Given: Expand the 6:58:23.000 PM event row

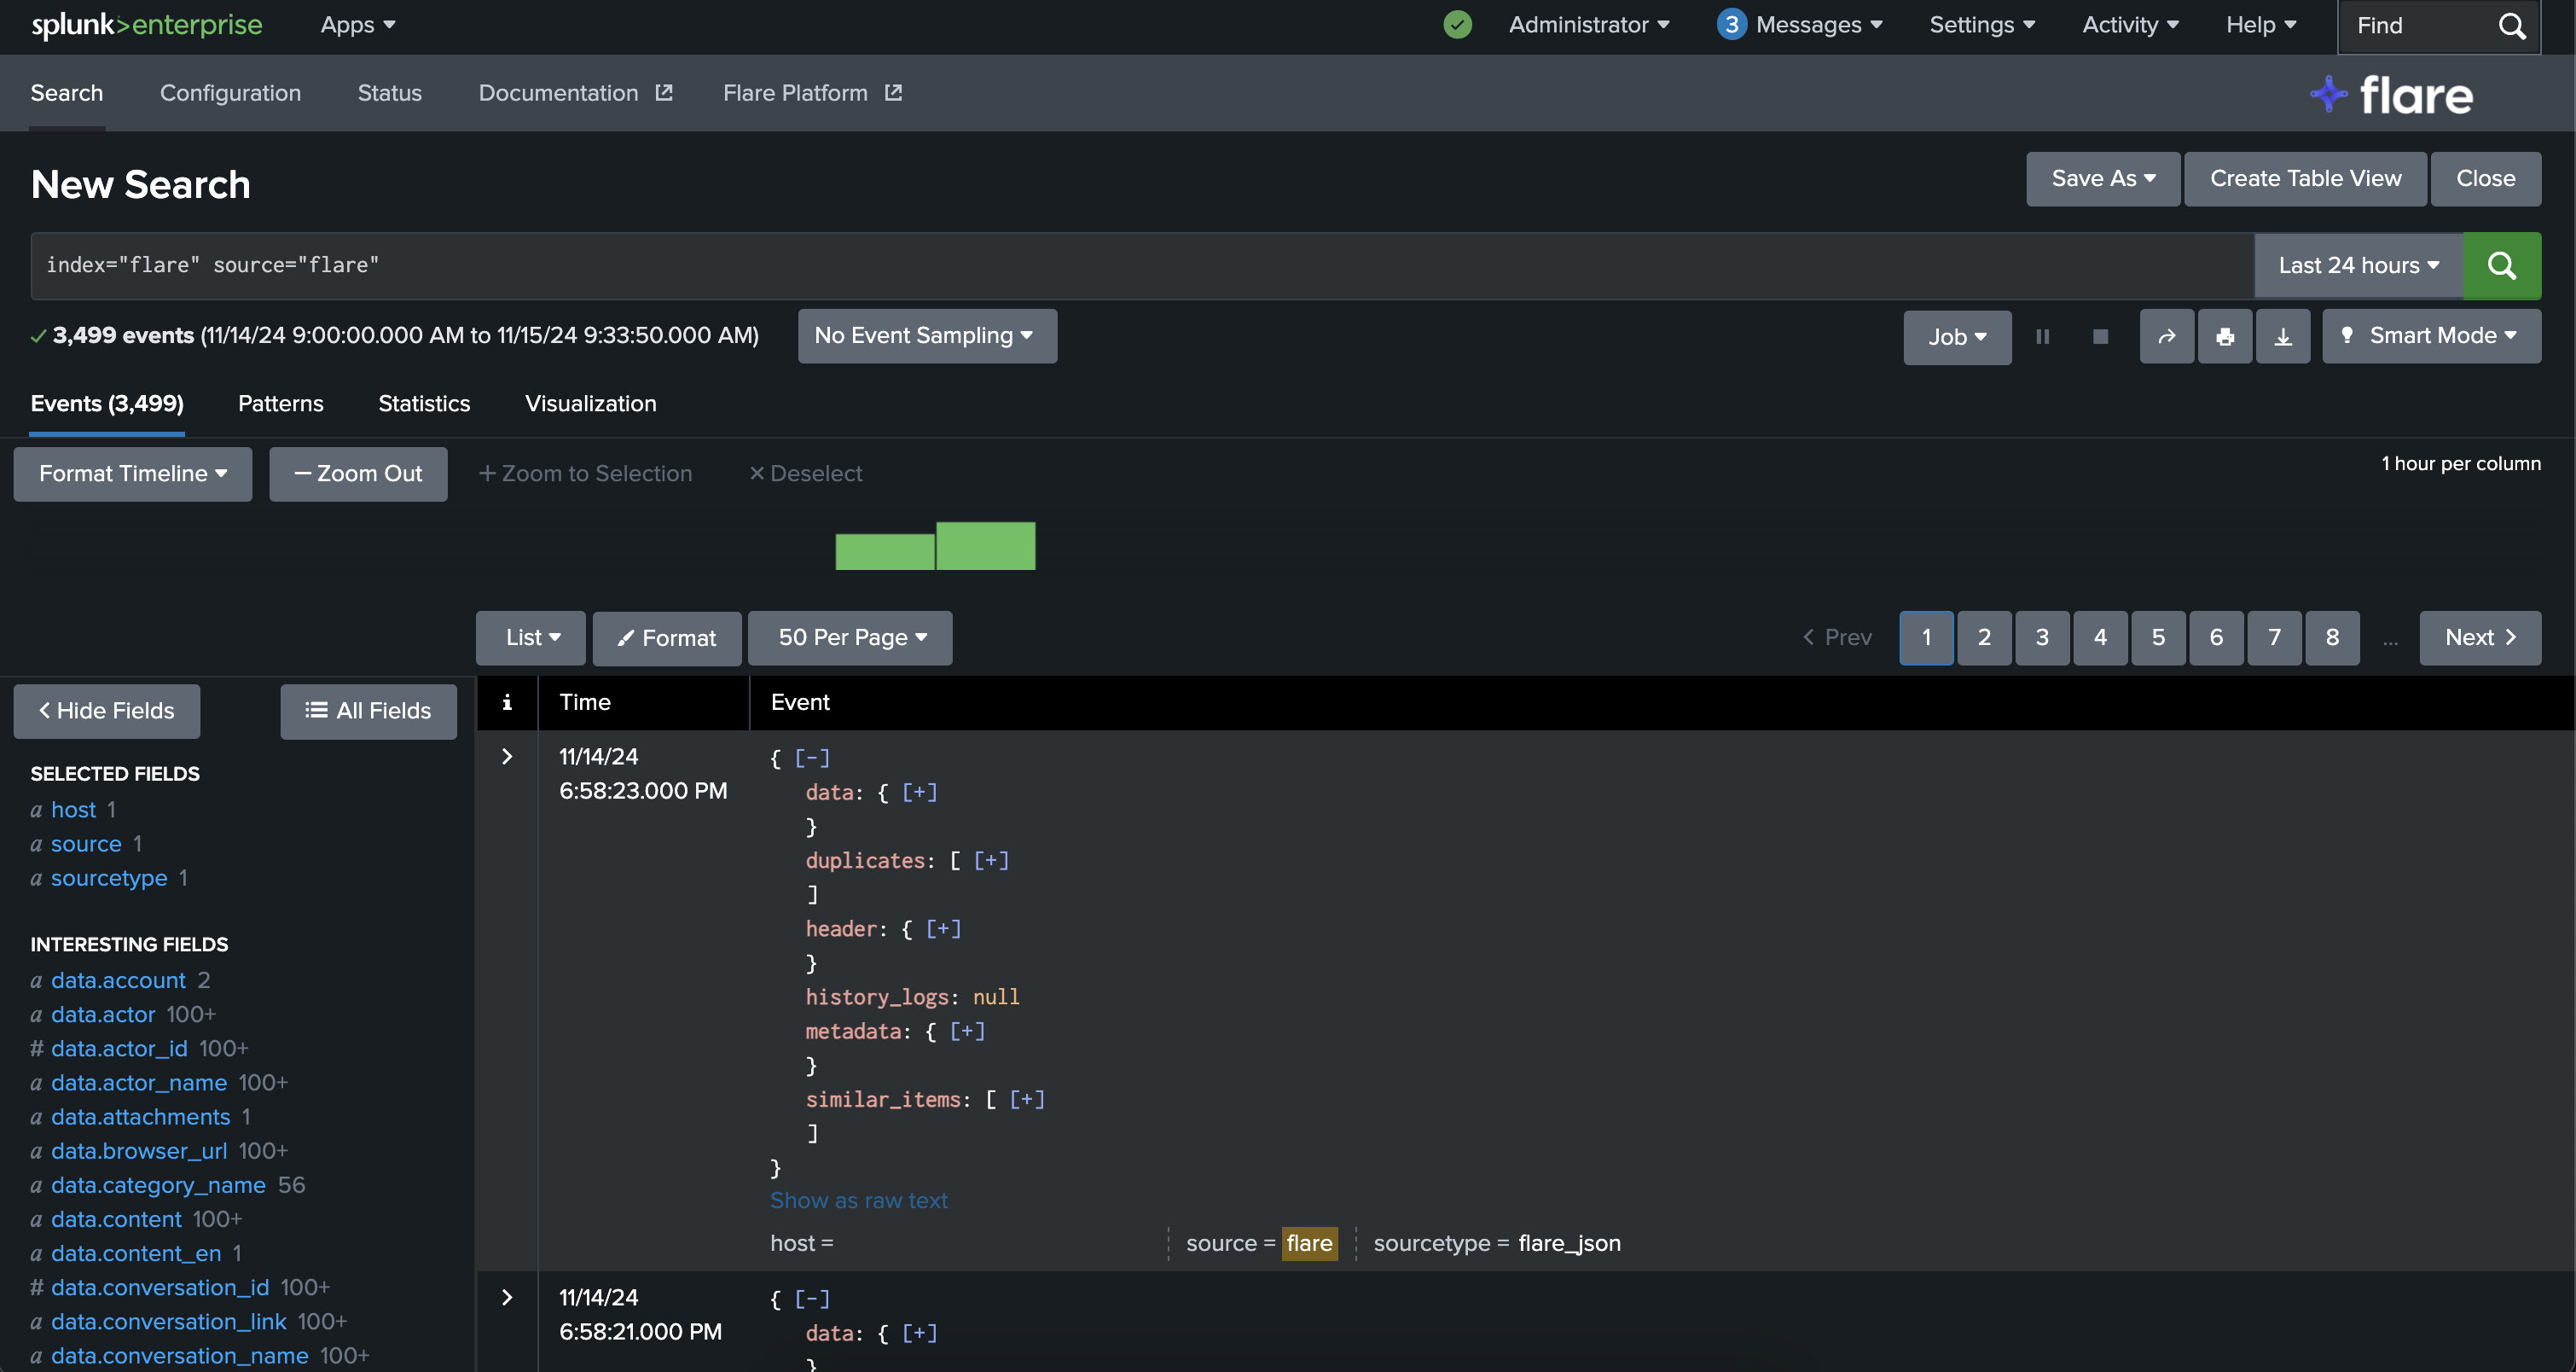Looking at the screenshot, I should pos(507,757).
